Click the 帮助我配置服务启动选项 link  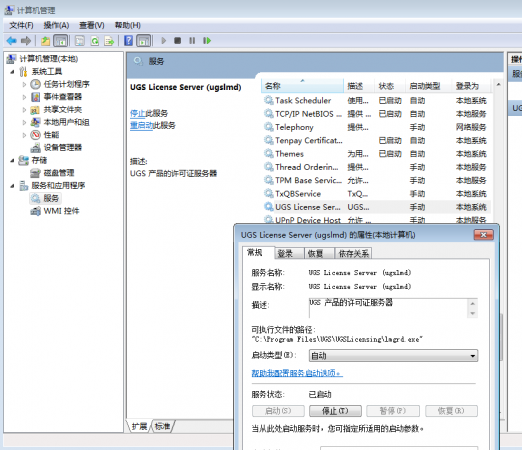coord(297,373)
